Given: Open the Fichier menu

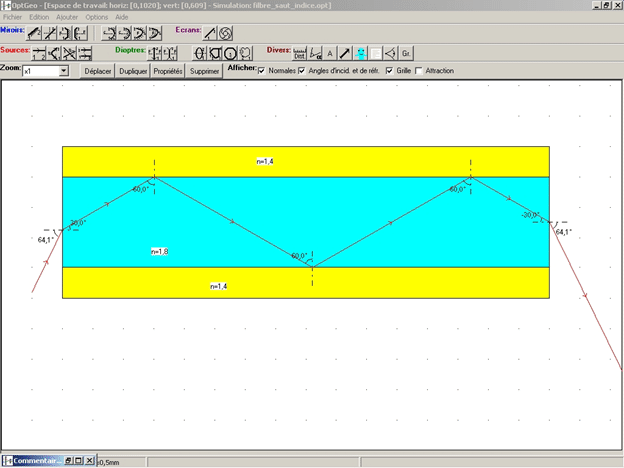Looking at the screenshot, I should (12, 17).
